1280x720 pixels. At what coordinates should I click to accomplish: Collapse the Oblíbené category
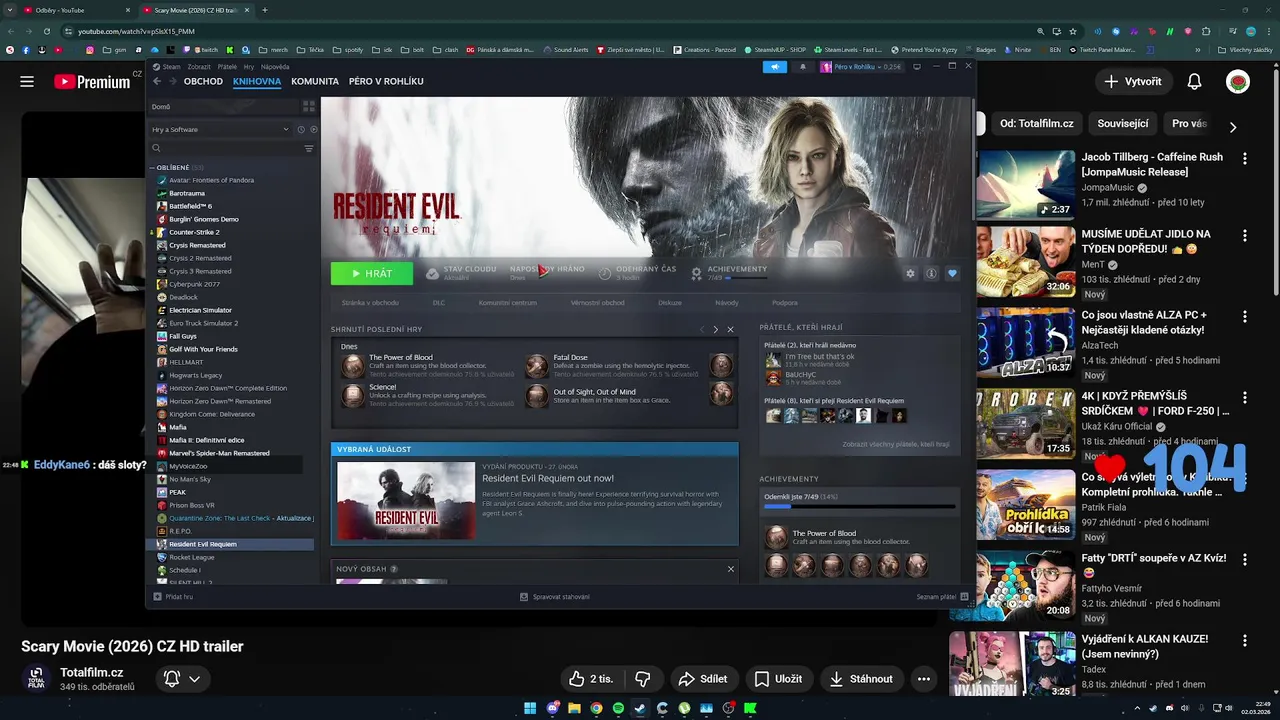click(x=153, y=168)
